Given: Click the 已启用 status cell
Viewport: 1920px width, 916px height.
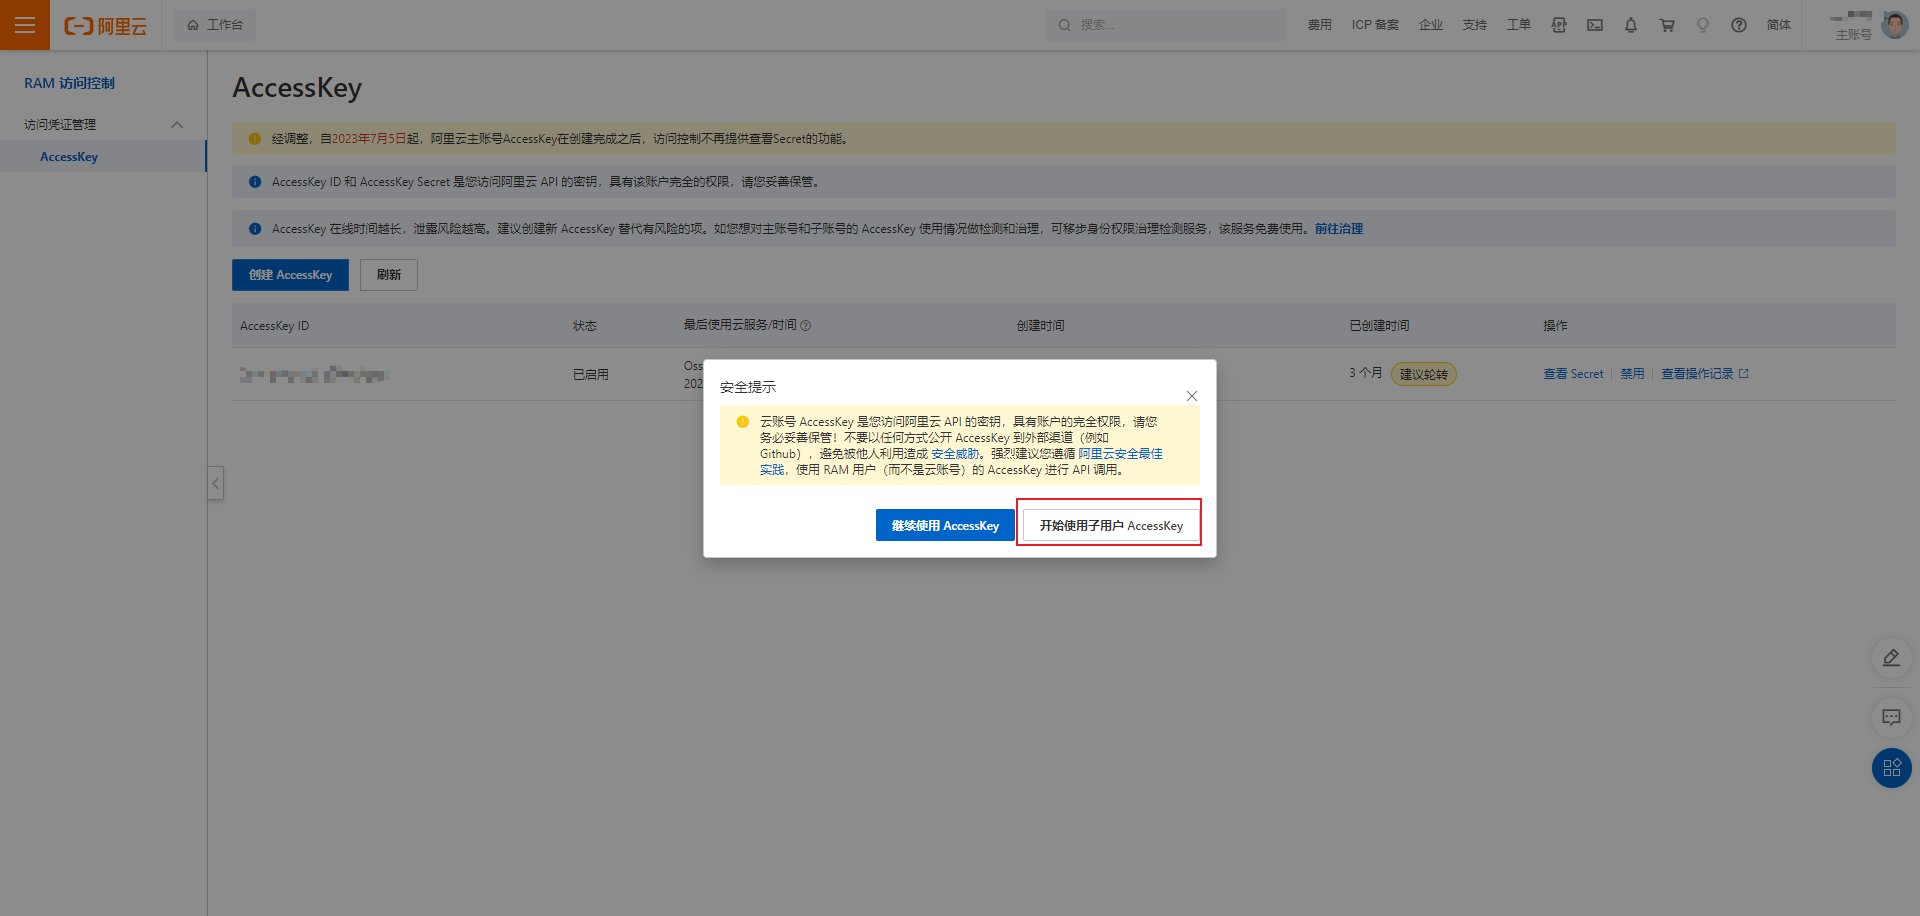Looking at the screenshot, I should pos(591,375).
